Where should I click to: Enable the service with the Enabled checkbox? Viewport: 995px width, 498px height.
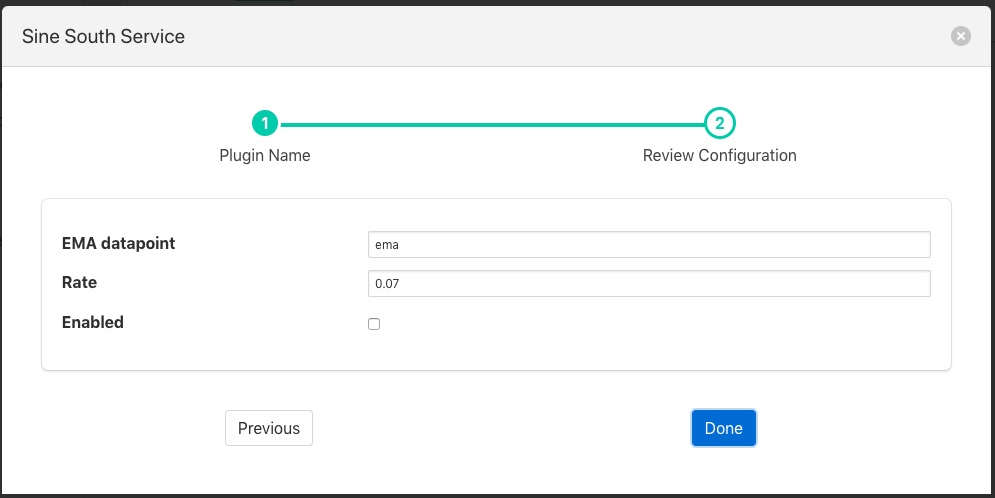coord(374,324)
